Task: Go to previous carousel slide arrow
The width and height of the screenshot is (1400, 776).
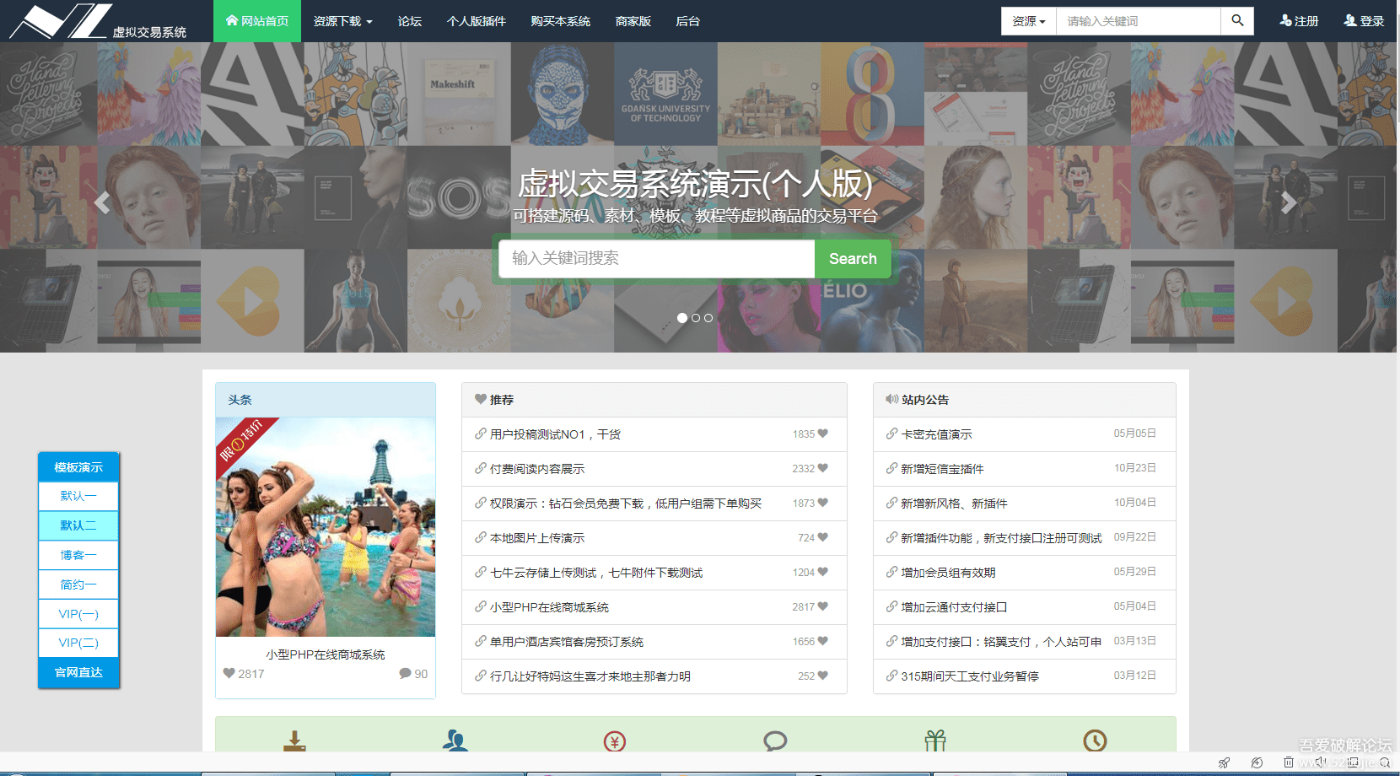Action: tap(102, 203)
